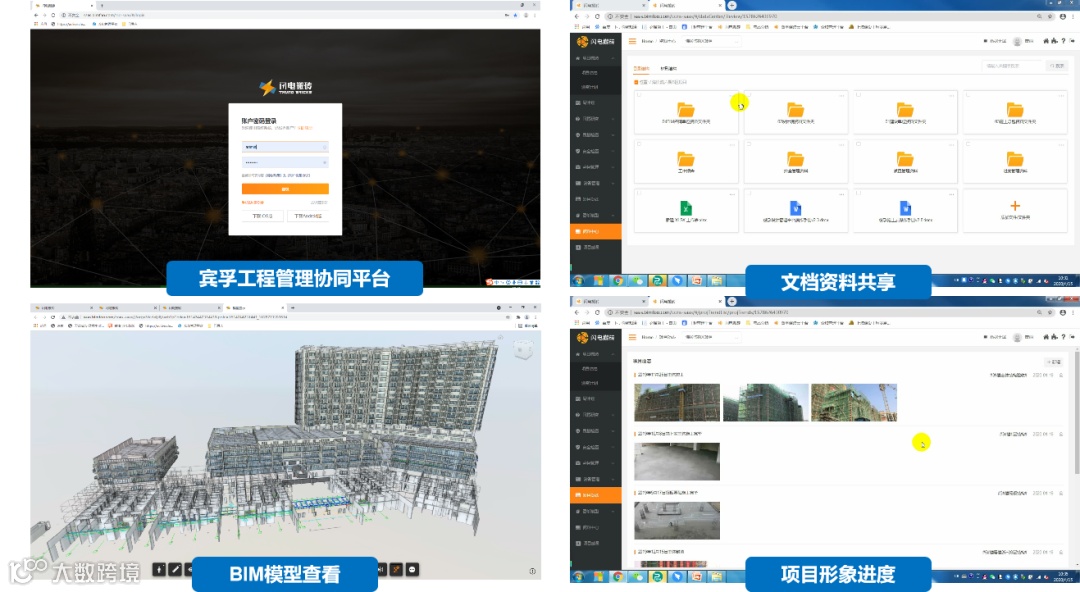The width and height of the screenshot is (1080, 592).
Task: Focus the search field in document window
Action: [1013, 66]
